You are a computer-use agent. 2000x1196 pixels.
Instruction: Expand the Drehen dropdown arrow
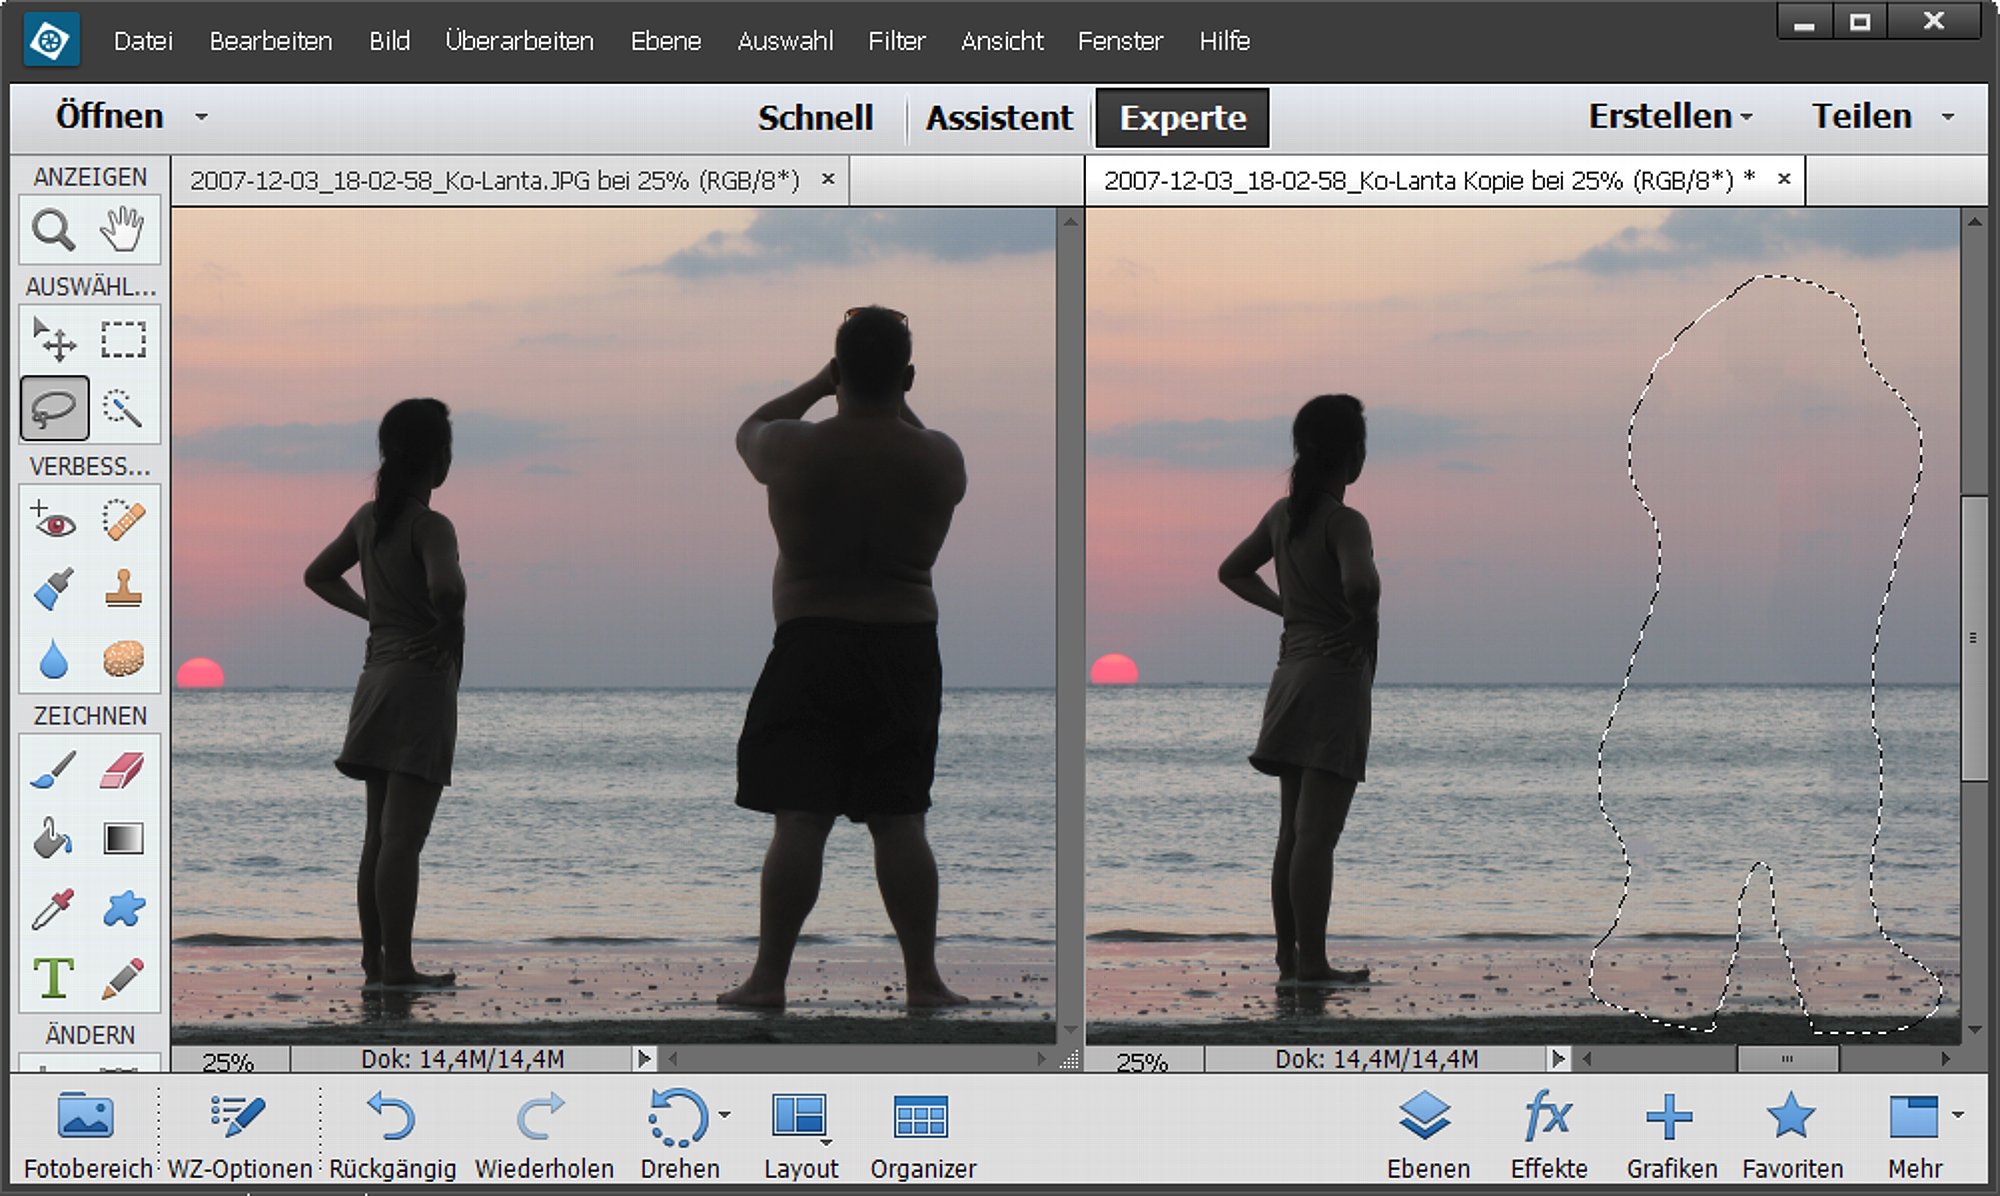pyautogui.click(x=725, y=1115)
